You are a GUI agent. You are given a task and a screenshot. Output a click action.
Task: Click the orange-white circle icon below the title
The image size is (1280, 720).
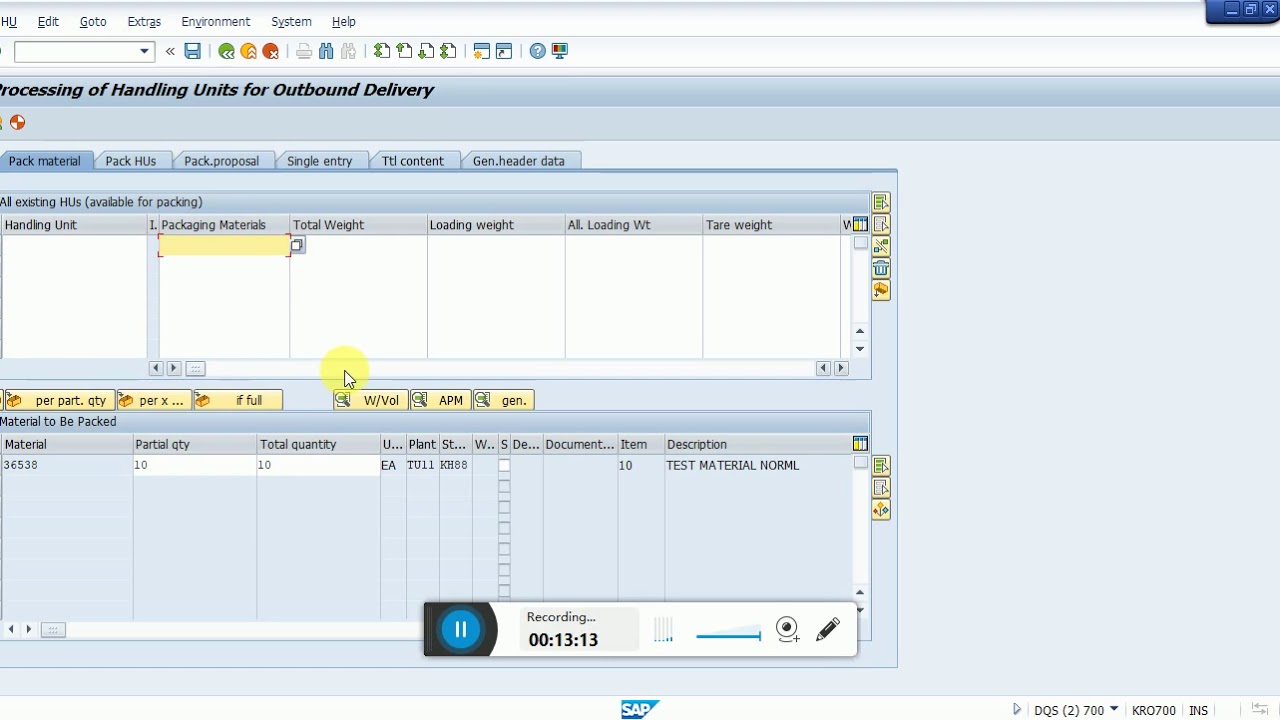(x=17, y=123)
